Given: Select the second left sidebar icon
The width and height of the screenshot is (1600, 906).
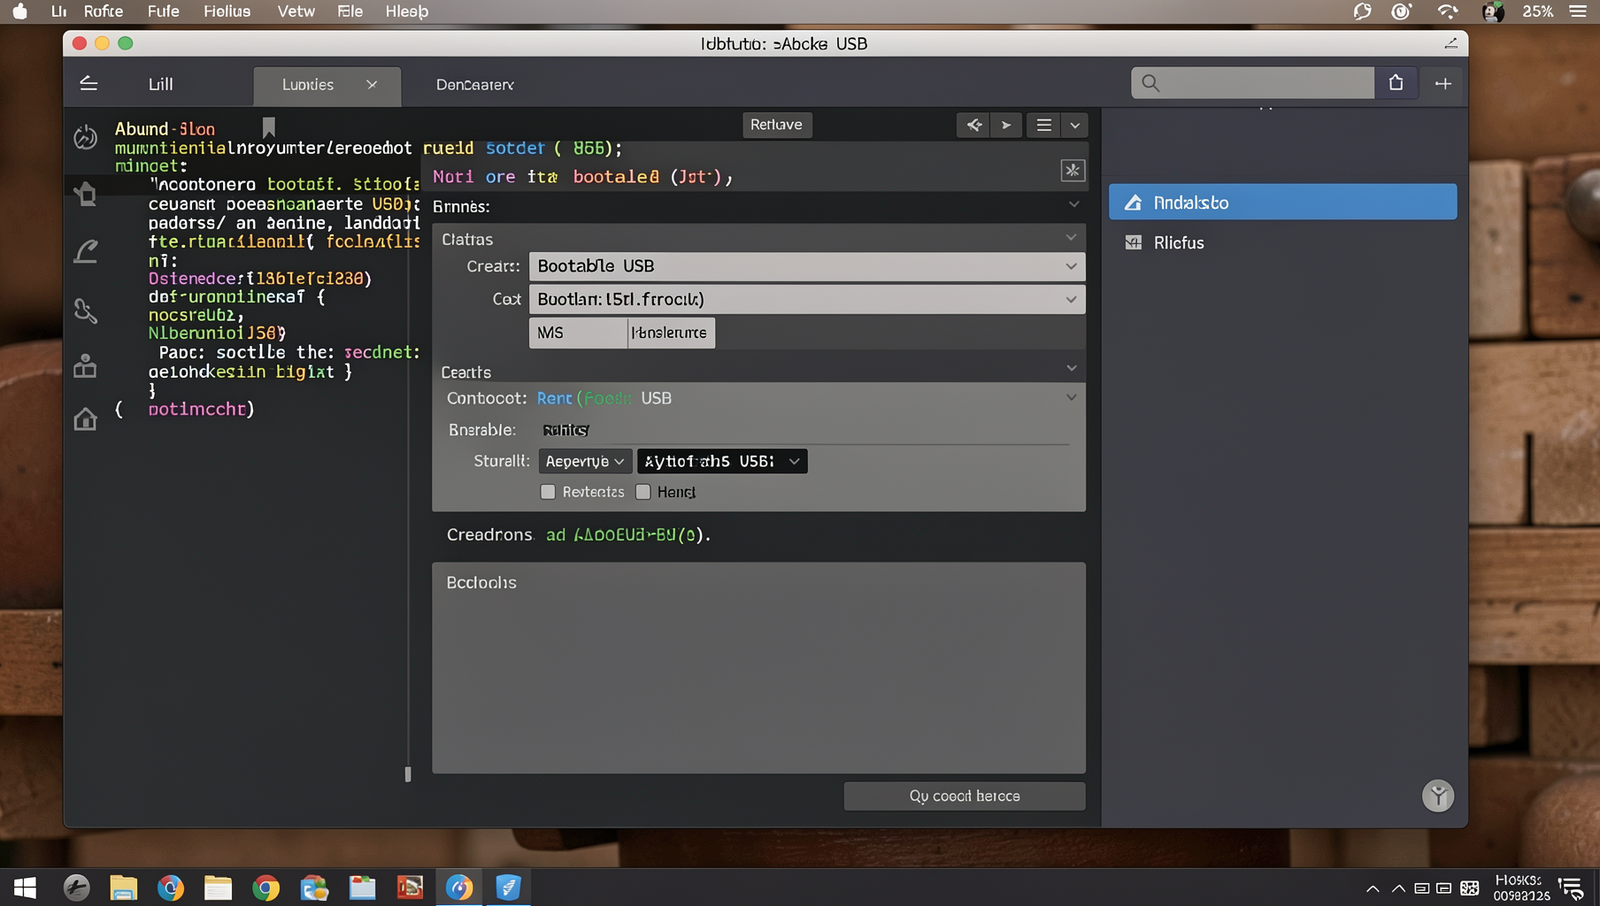Looking at the screenshot, I should click(x=86, y=193).
